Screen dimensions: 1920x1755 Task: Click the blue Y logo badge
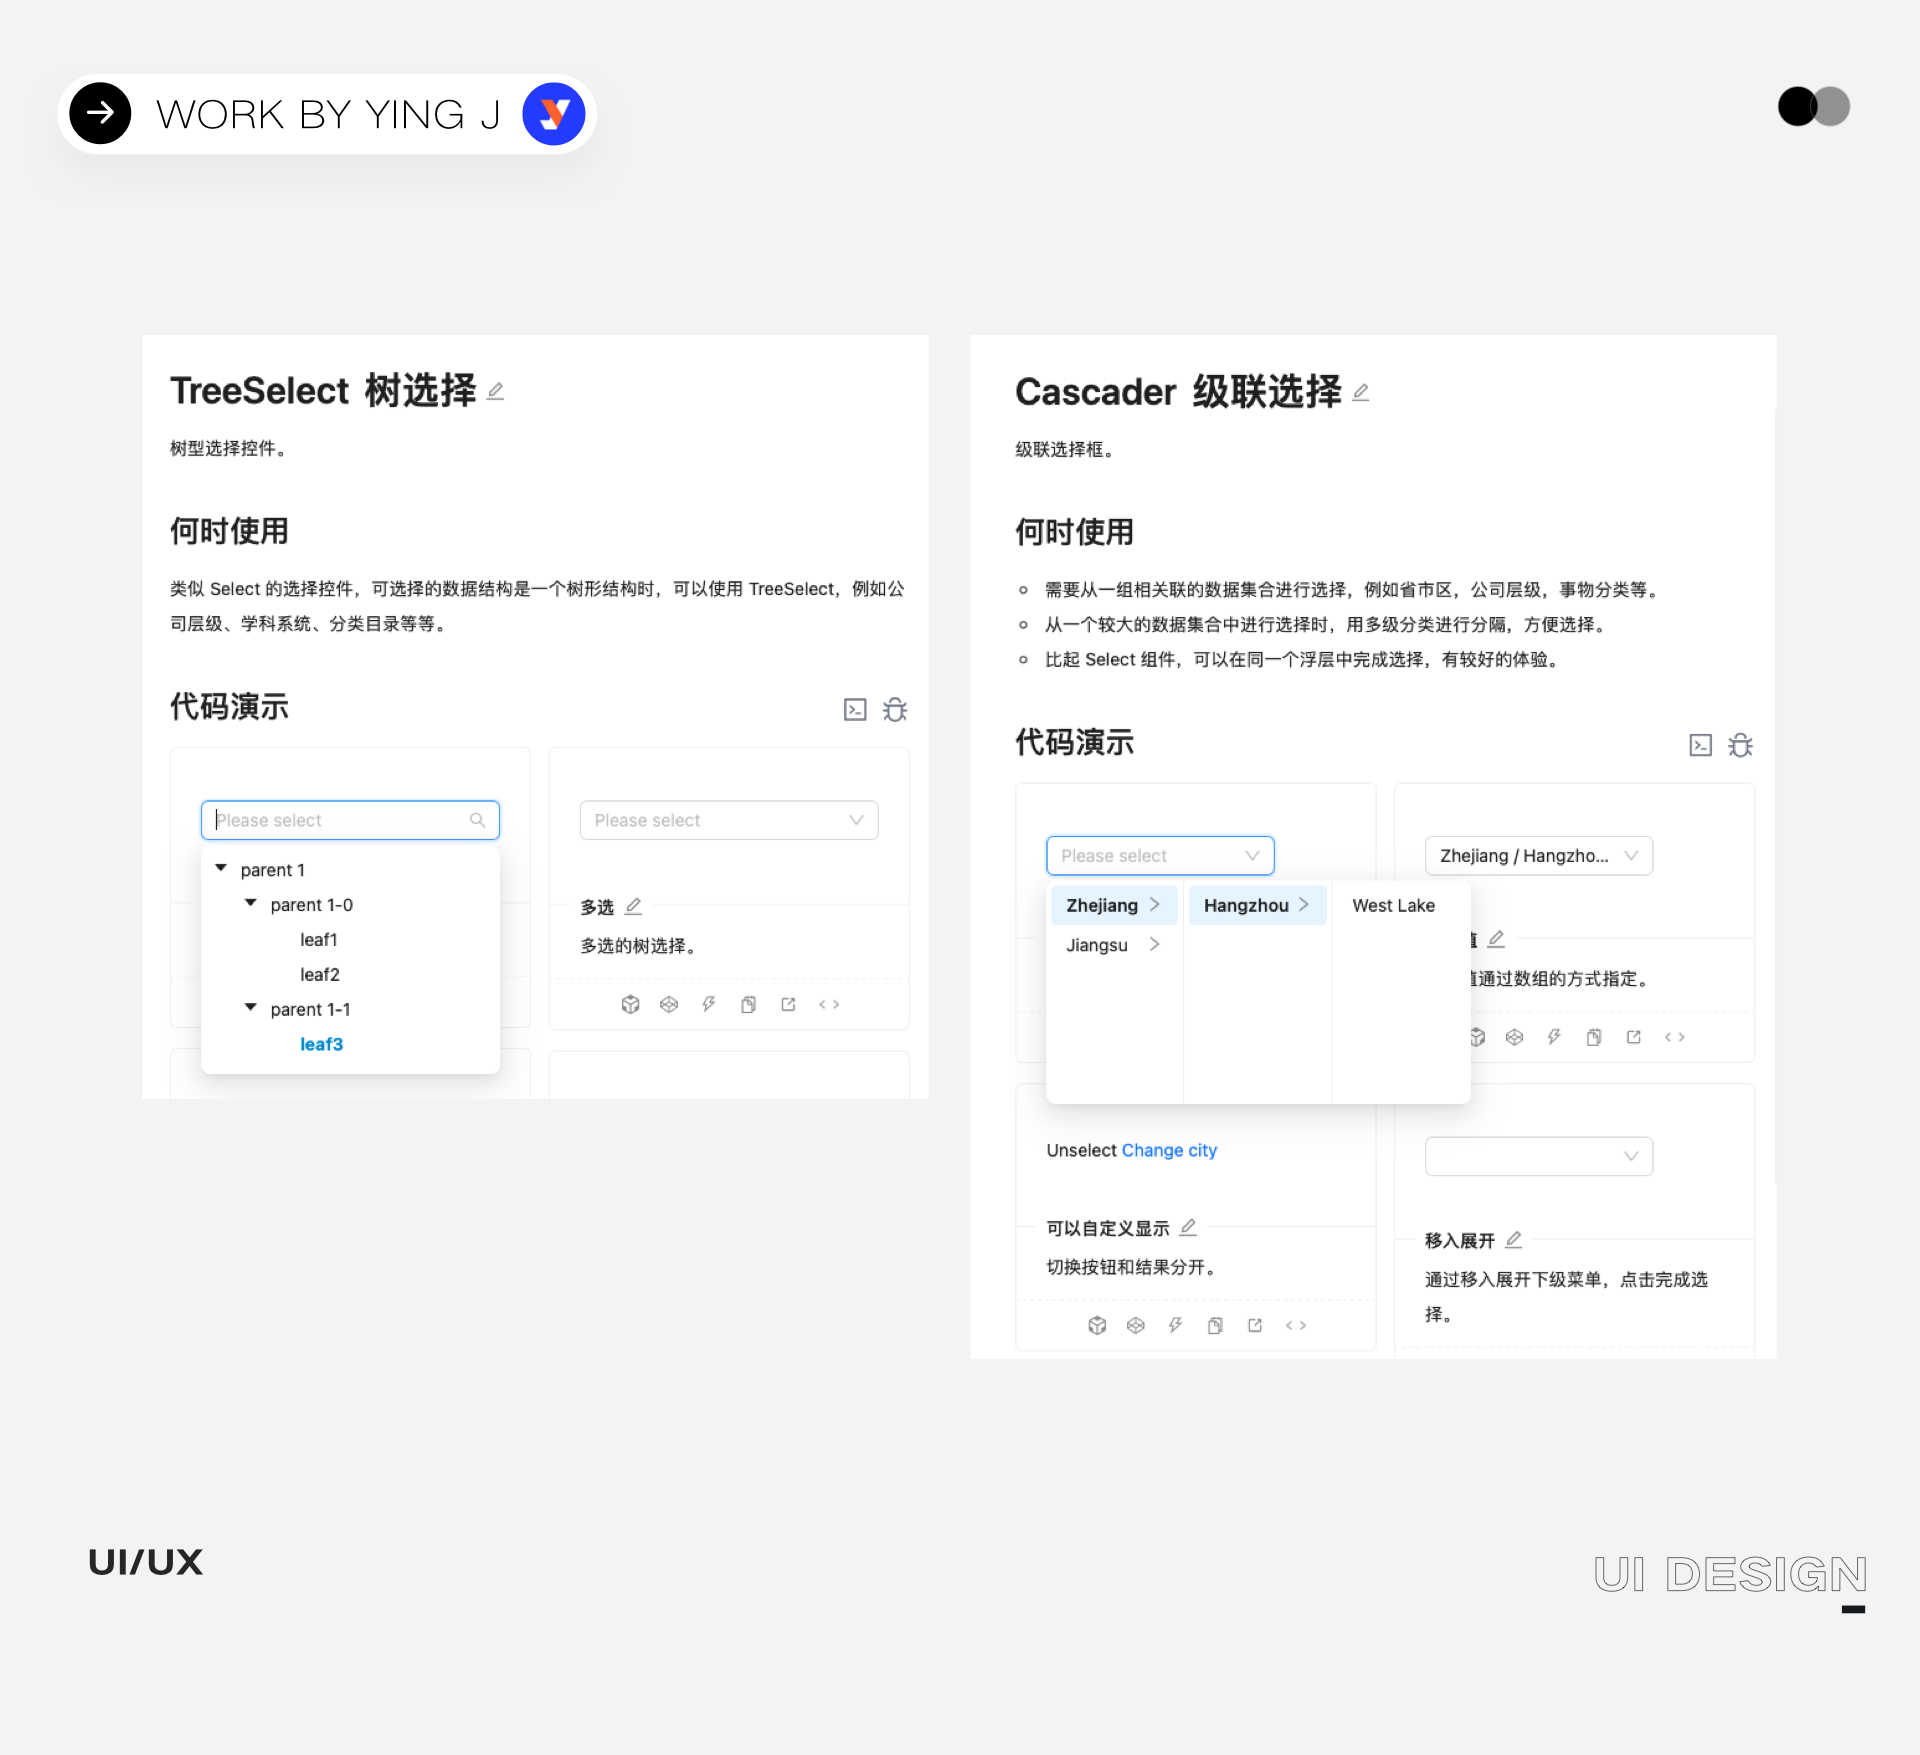coord(553,114)
